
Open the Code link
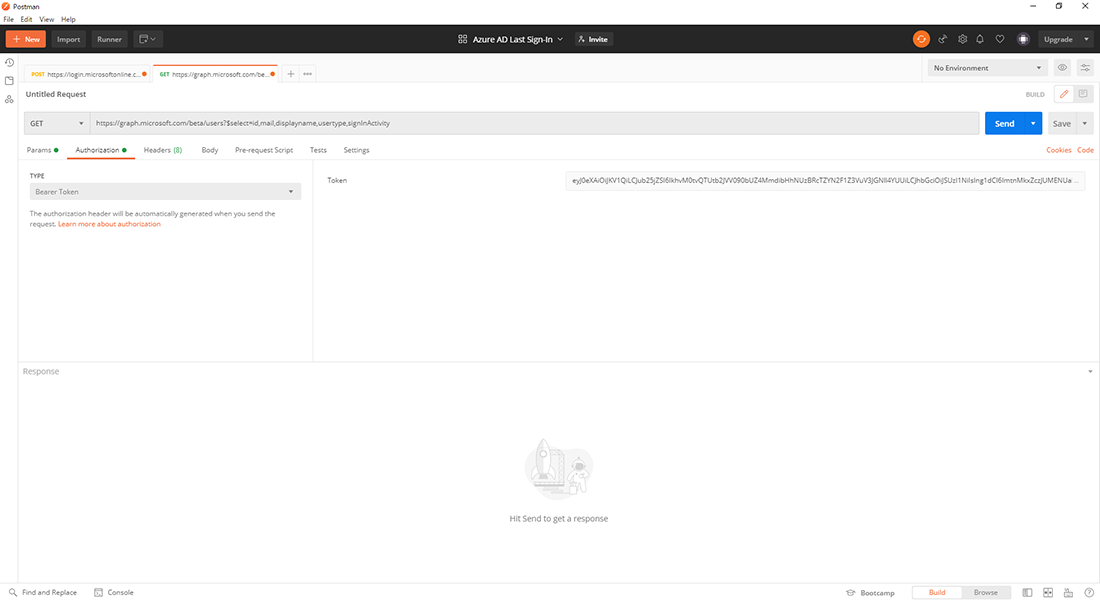pyautogui.click(x=1085, y=150)
